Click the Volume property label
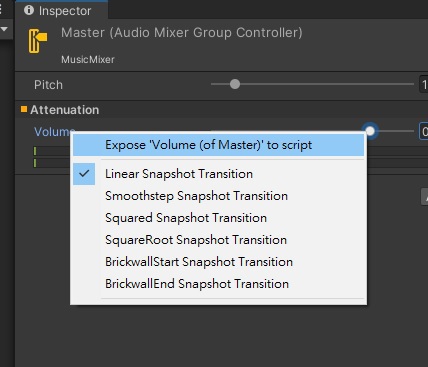This screenshot has height=367, width=428. 54,131
